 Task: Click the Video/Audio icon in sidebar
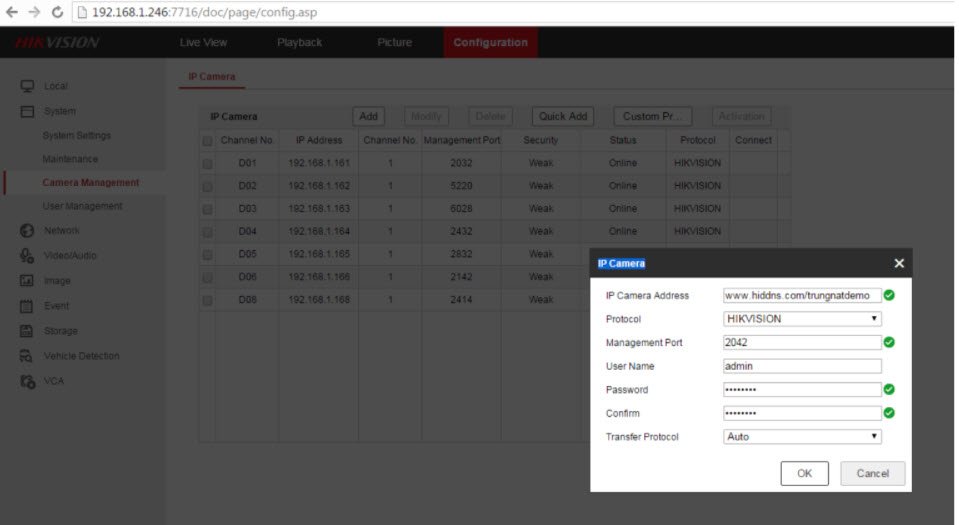(28, 256)
